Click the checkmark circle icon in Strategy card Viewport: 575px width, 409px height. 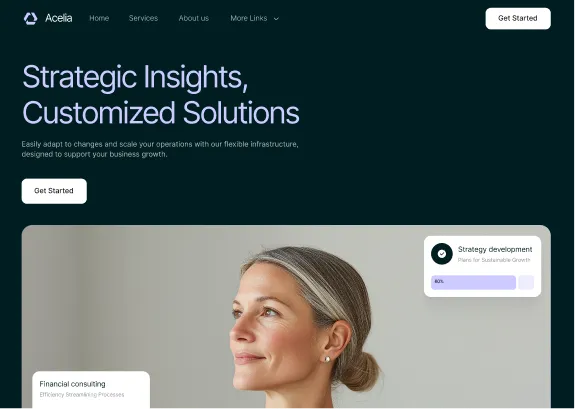442,254
